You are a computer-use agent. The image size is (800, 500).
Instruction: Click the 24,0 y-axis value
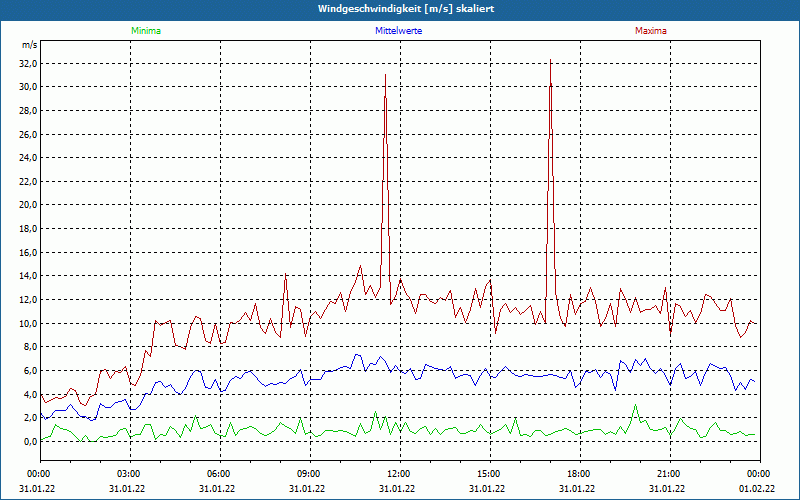pyautogui.click(x=28, y=158)
